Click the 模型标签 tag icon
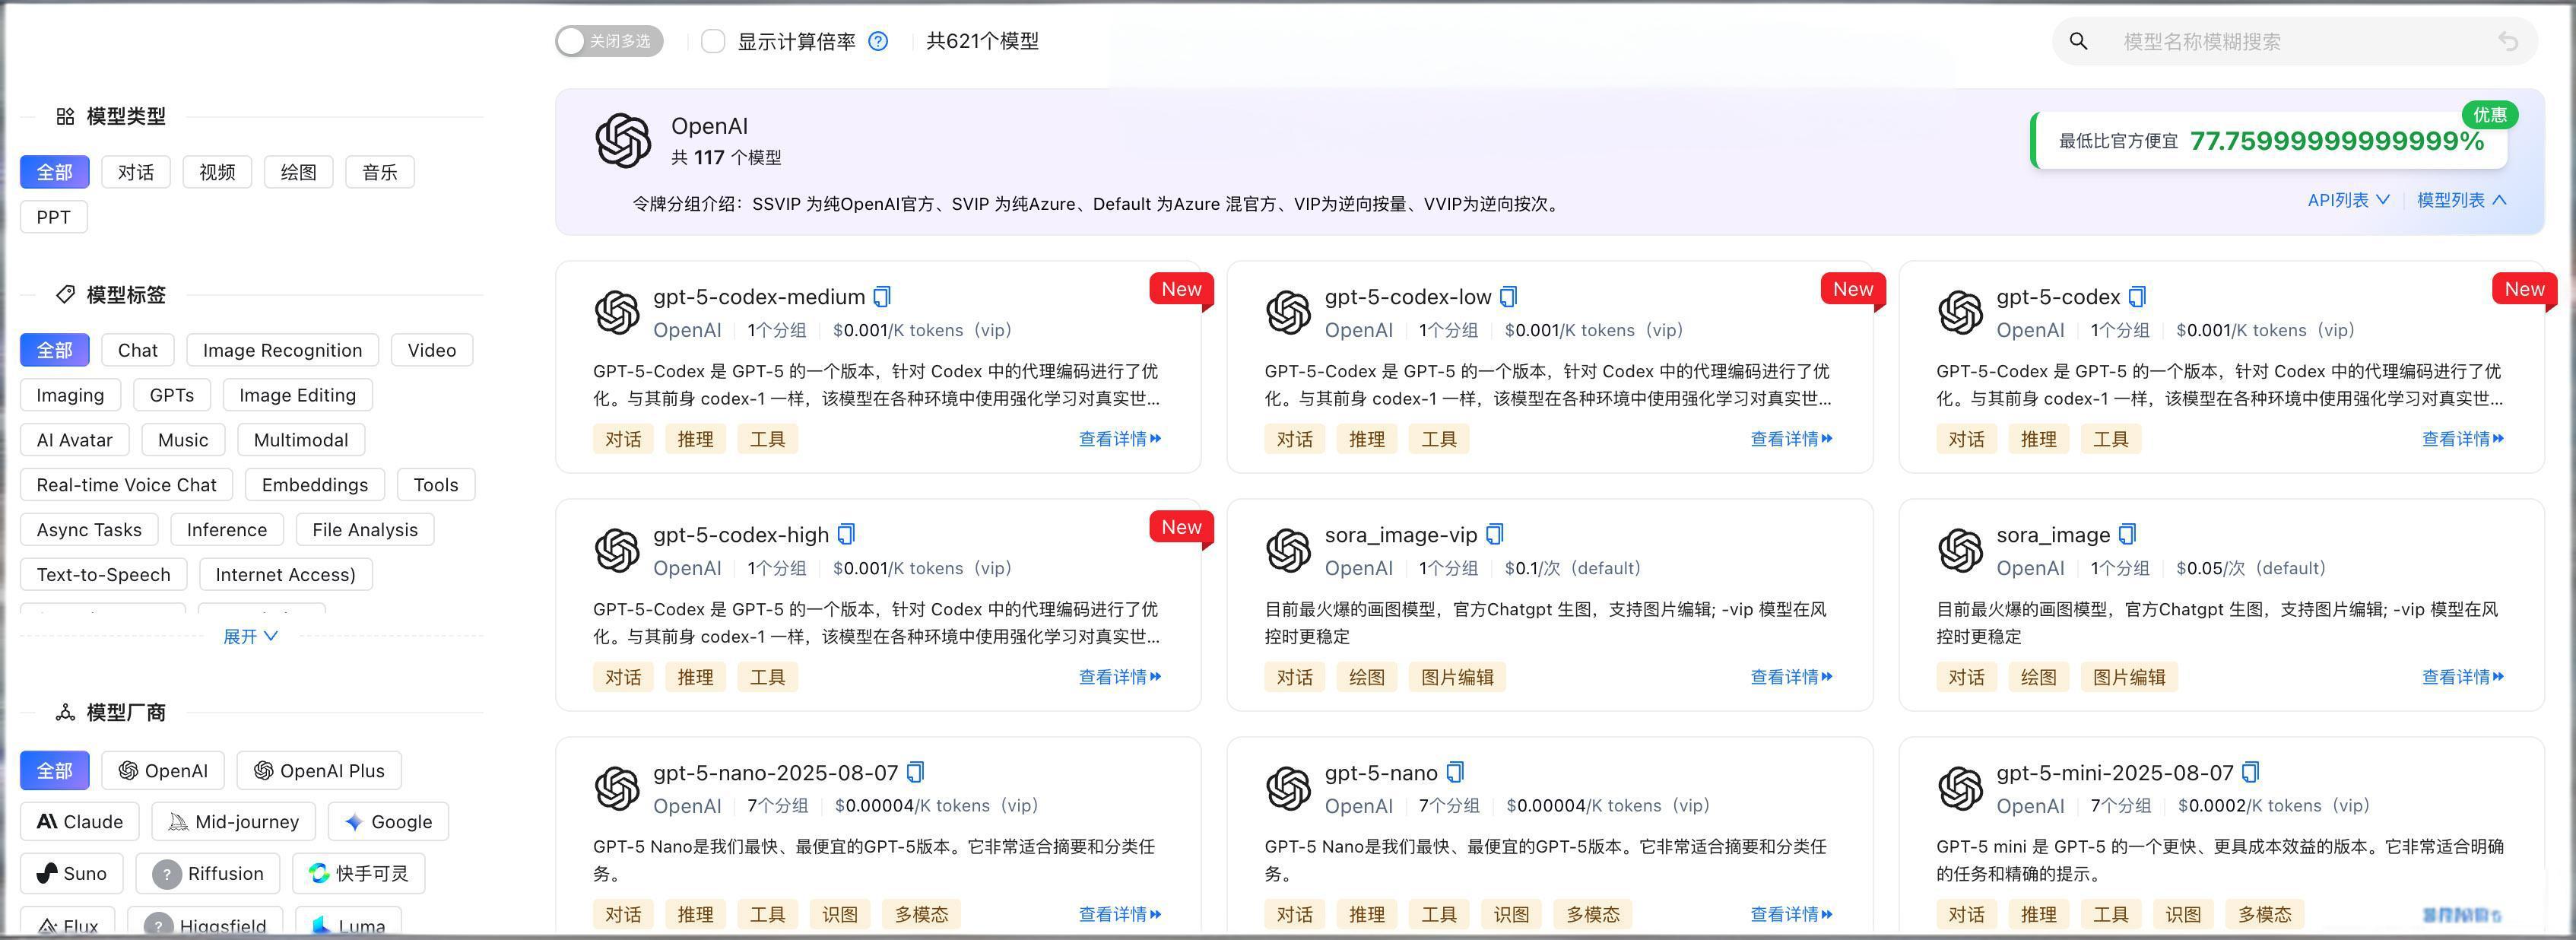This screenshot has width=2576, height=940. [65, 295]
